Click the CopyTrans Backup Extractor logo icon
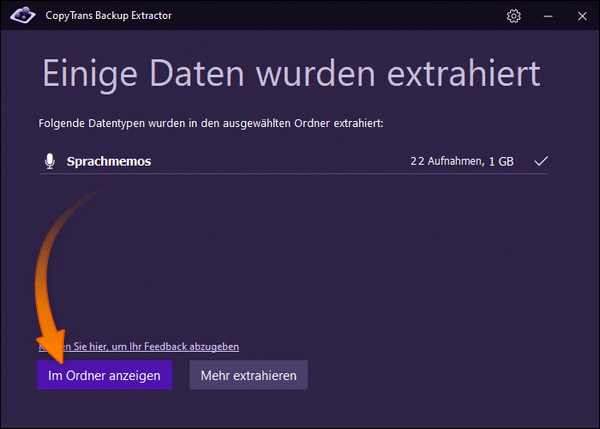 [x=23, y=15]
